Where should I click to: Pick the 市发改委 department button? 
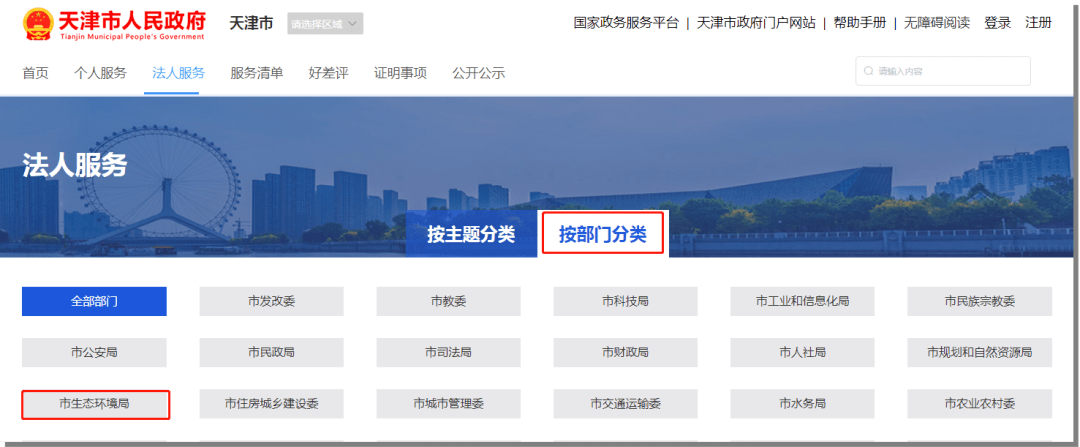271,301
